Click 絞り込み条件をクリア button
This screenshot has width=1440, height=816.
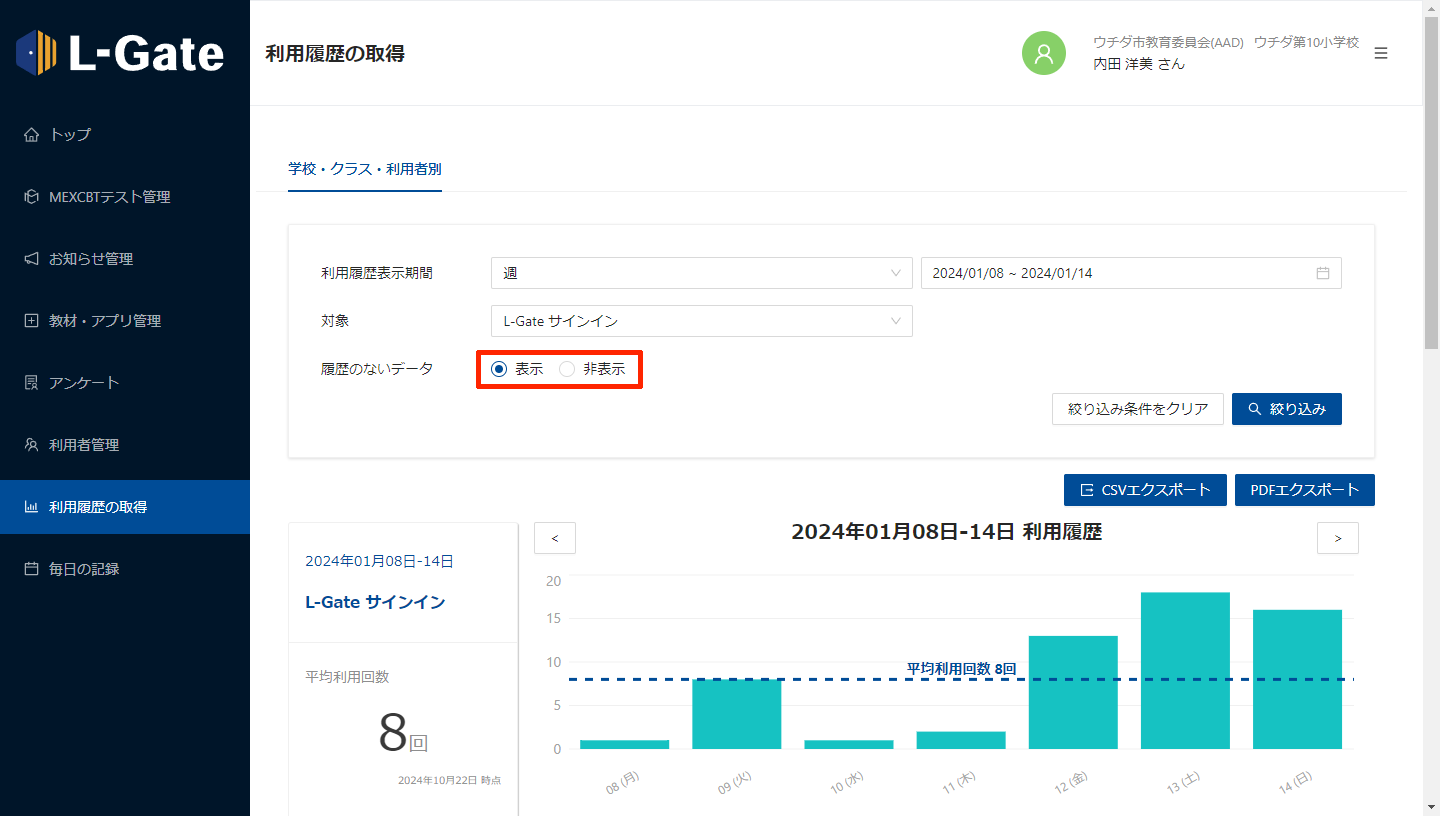(1137, 409)
